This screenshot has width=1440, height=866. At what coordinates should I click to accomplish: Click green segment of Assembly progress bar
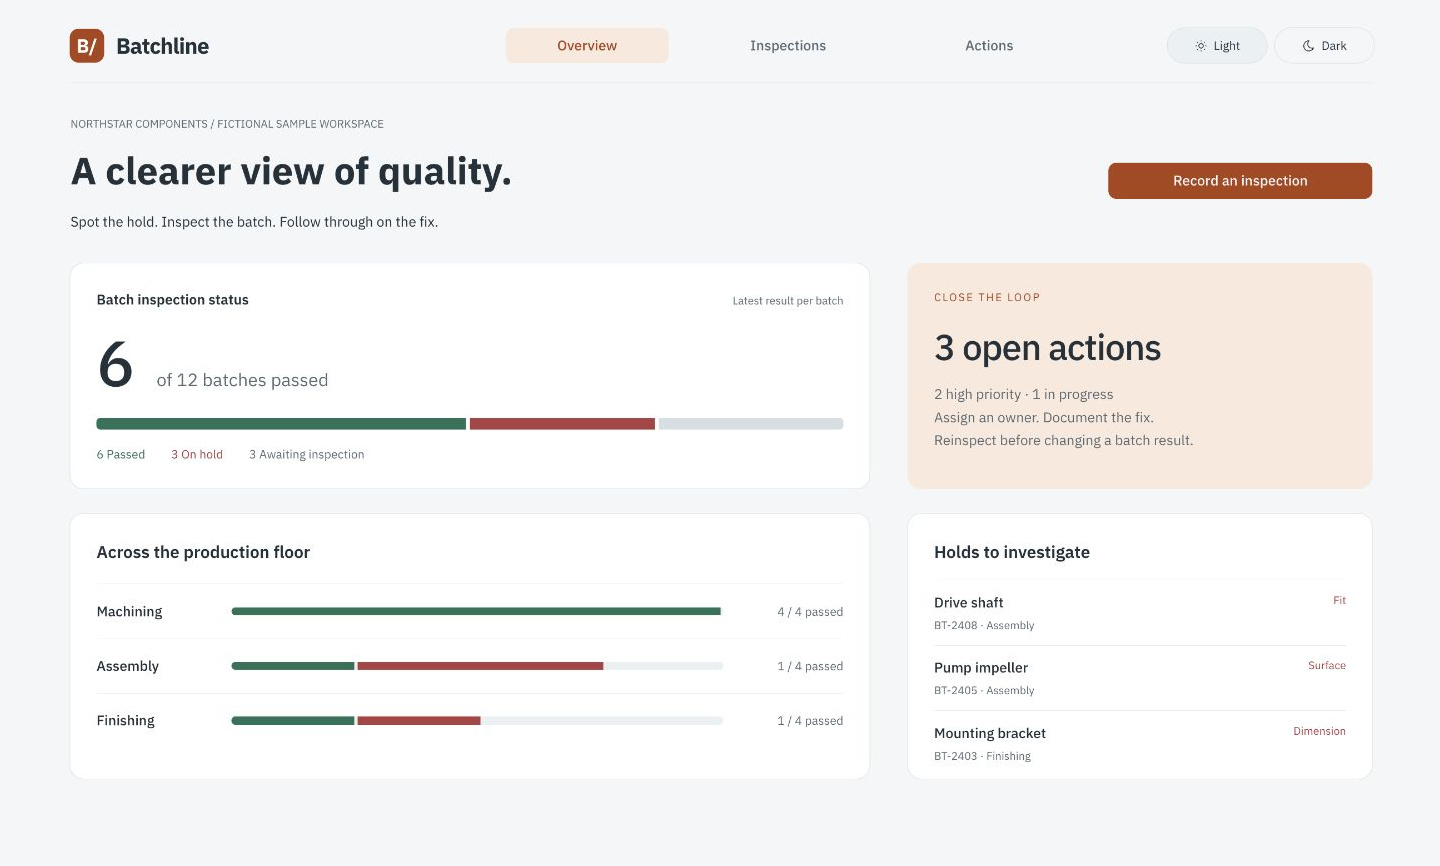tap(293, 666)
